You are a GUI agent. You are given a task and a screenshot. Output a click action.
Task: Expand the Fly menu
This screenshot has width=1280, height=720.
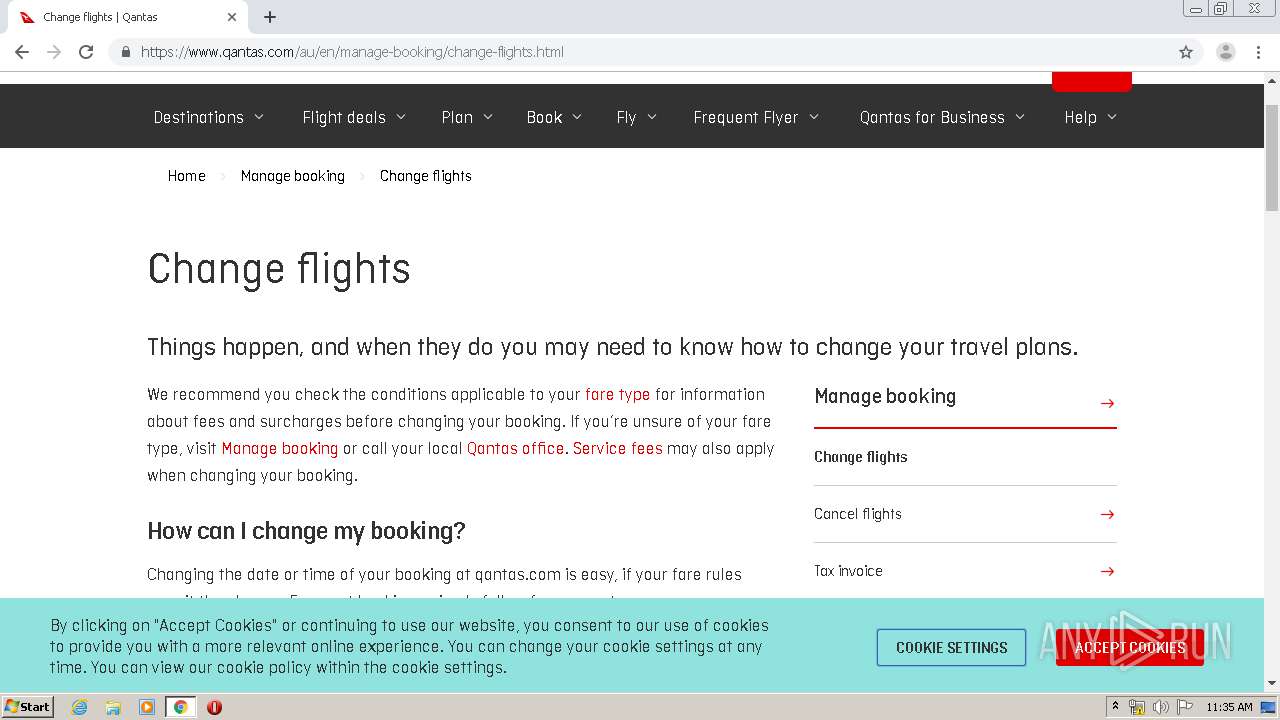637,117
